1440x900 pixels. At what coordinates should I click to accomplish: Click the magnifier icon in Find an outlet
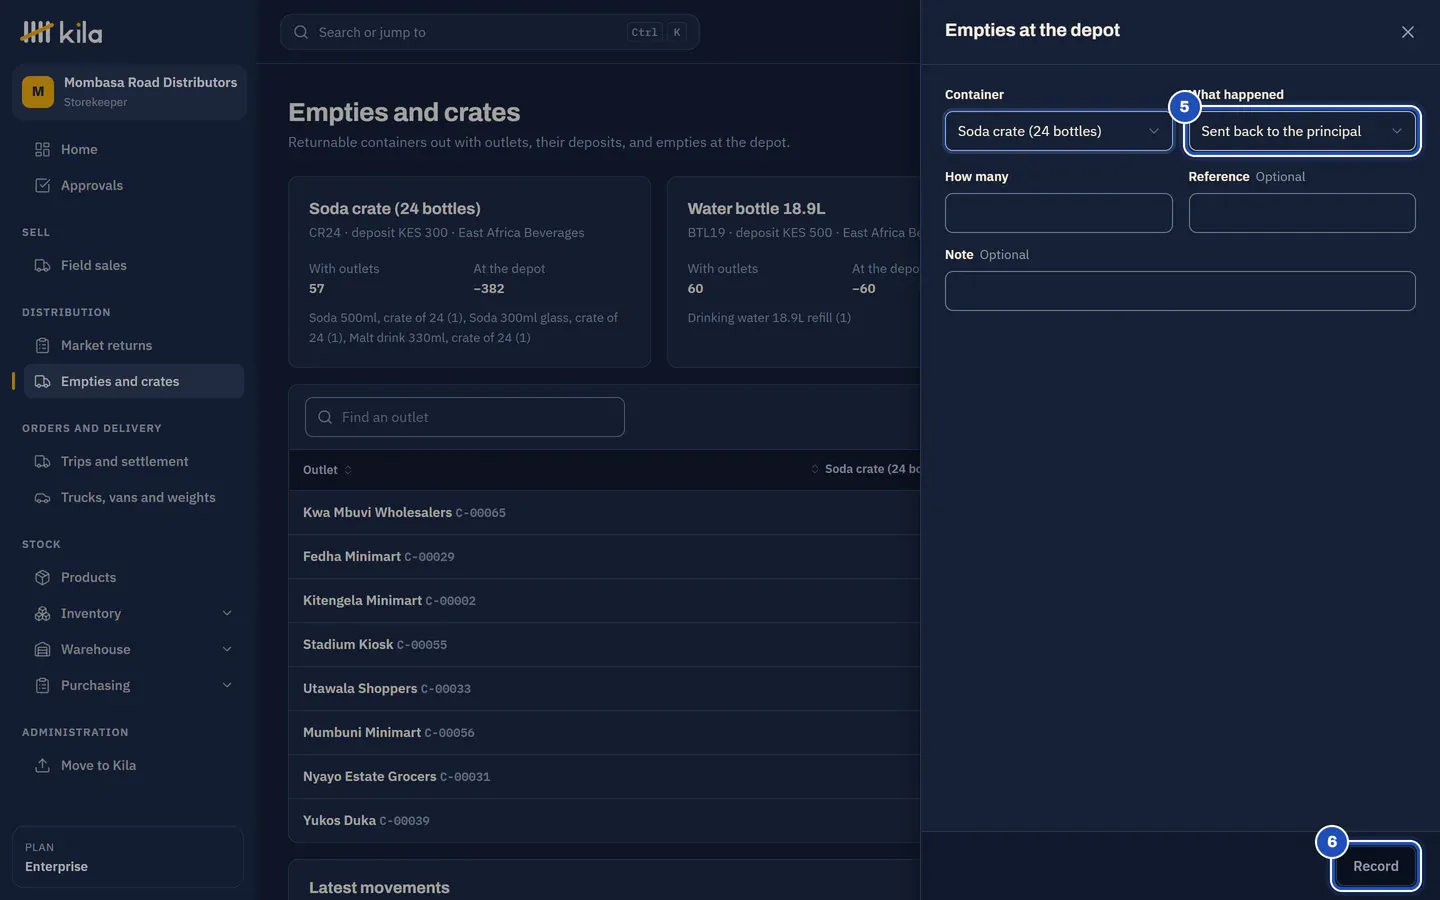pyautogui.click(x=325, y=417)
